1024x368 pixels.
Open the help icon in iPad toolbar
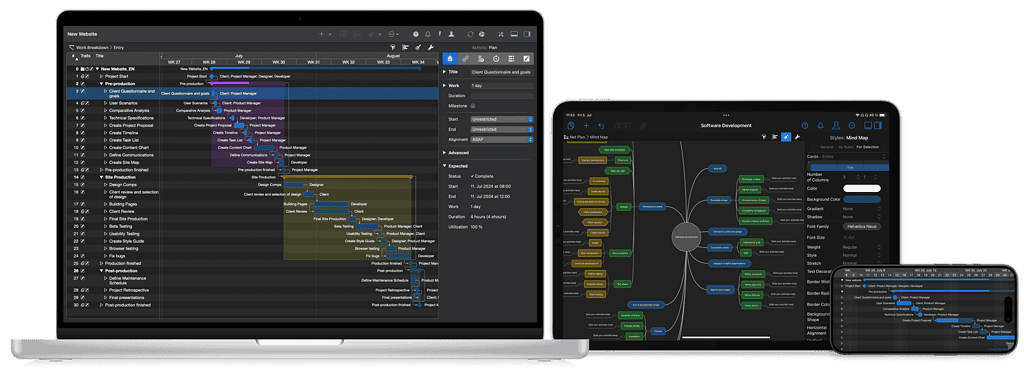click(x=805, y=125)
